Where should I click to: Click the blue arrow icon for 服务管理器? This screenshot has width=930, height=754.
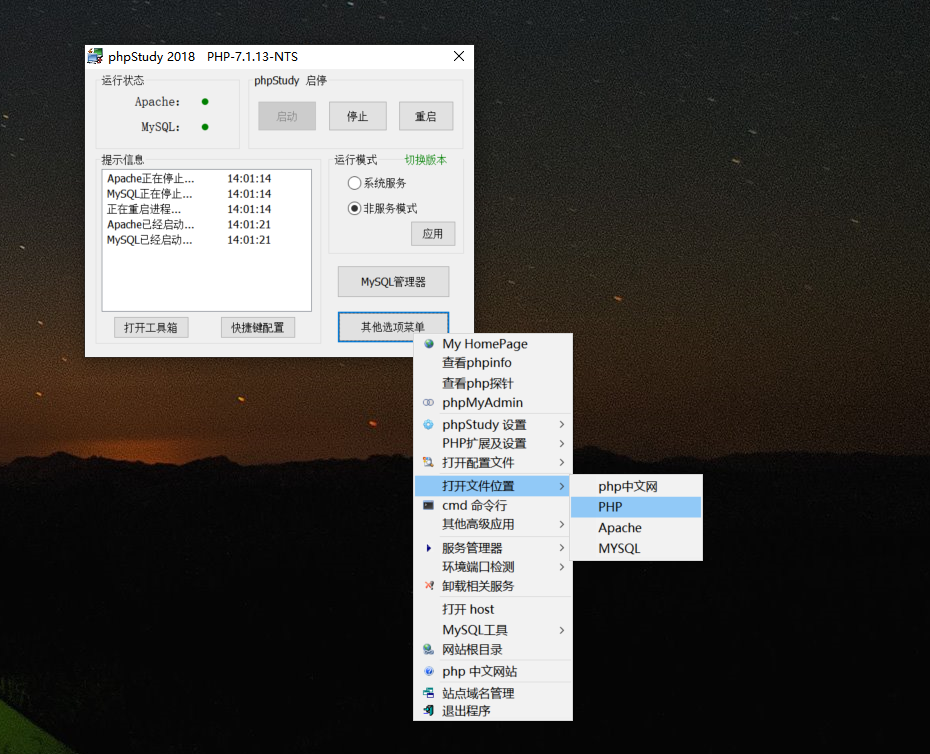tap(428, 548)
